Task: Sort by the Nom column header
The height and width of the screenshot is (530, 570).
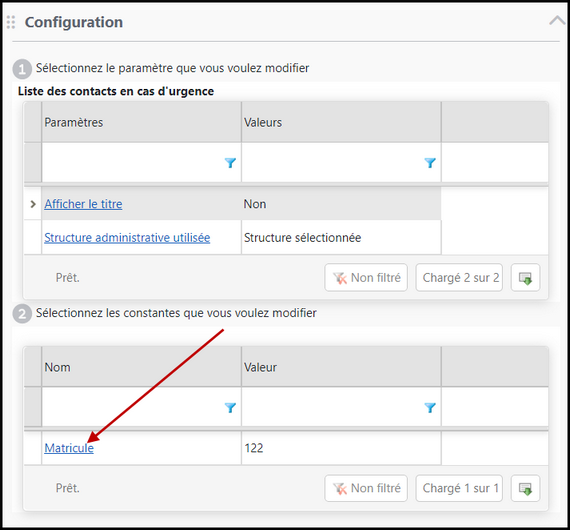Action: 141,367
